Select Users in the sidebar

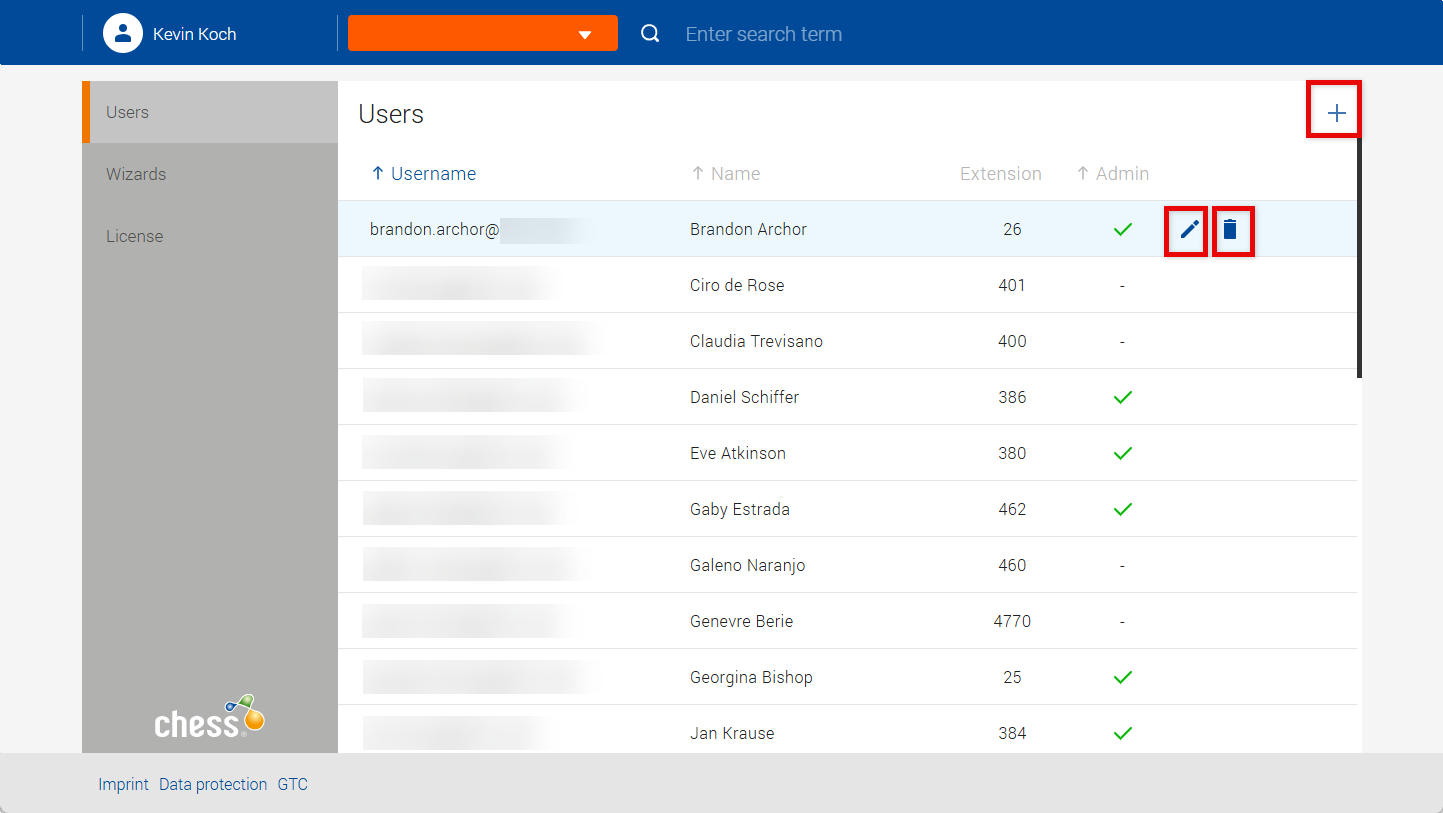127,112
